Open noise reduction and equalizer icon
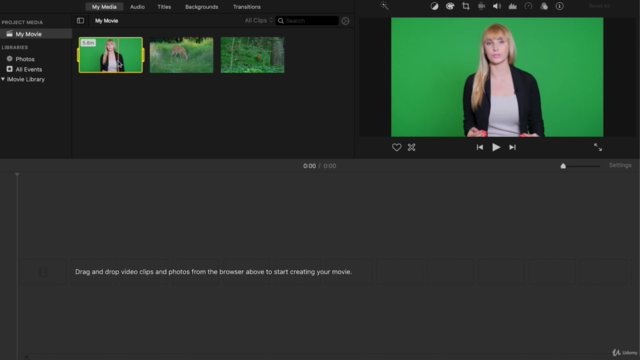 (513, 6)
